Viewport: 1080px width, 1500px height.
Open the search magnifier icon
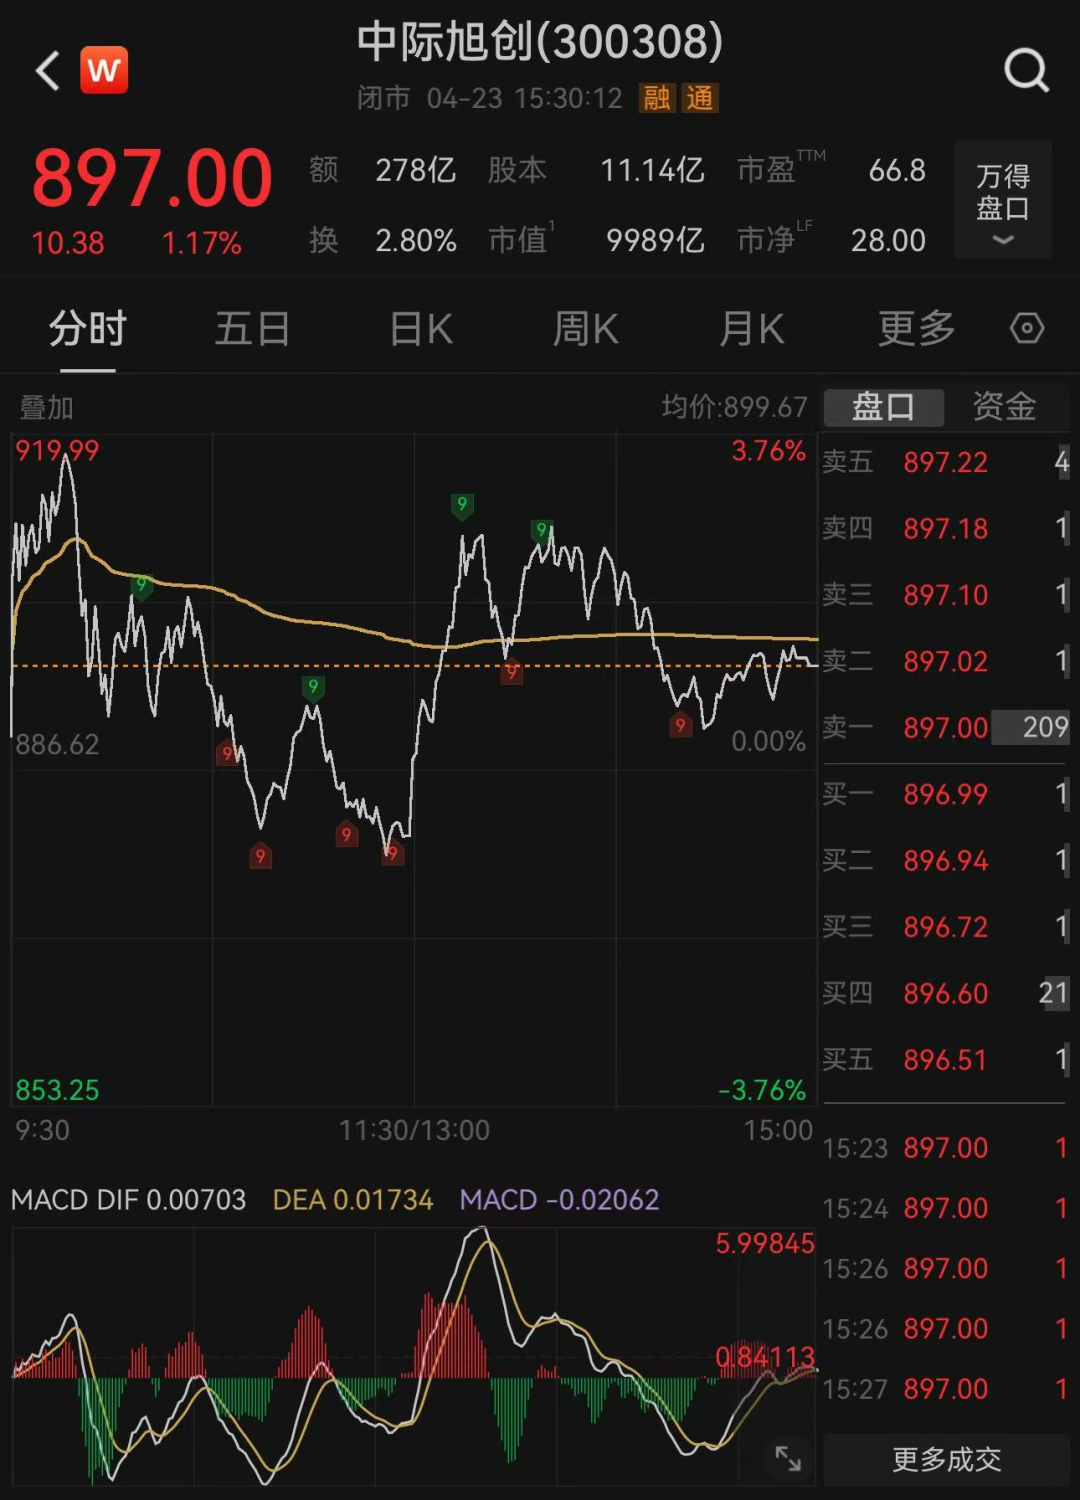tap(1024, 70)
